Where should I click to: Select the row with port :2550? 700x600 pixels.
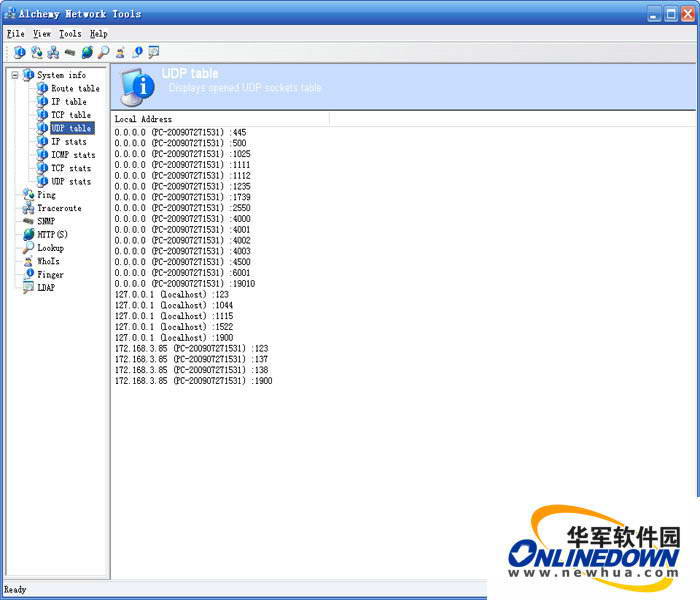(183, 208)
